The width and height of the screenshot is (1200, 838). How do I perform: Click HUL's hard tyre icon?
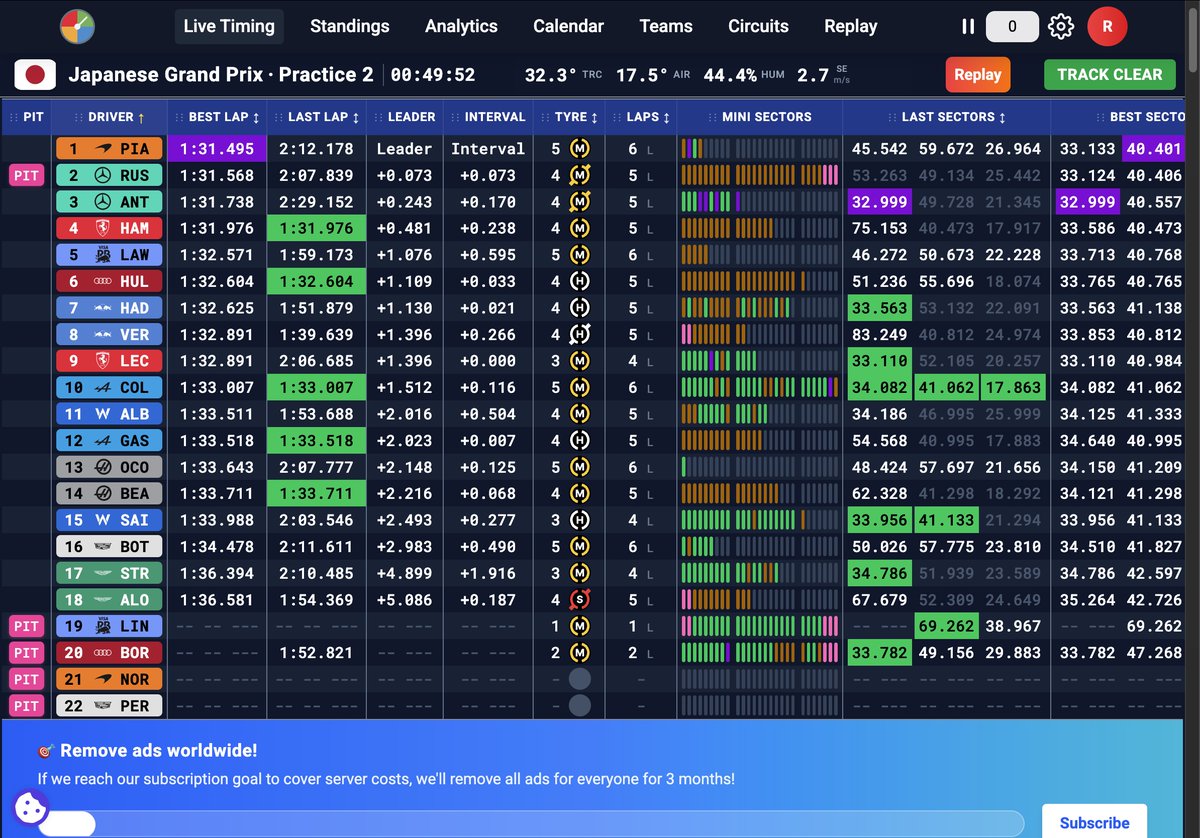coord(580,282)
